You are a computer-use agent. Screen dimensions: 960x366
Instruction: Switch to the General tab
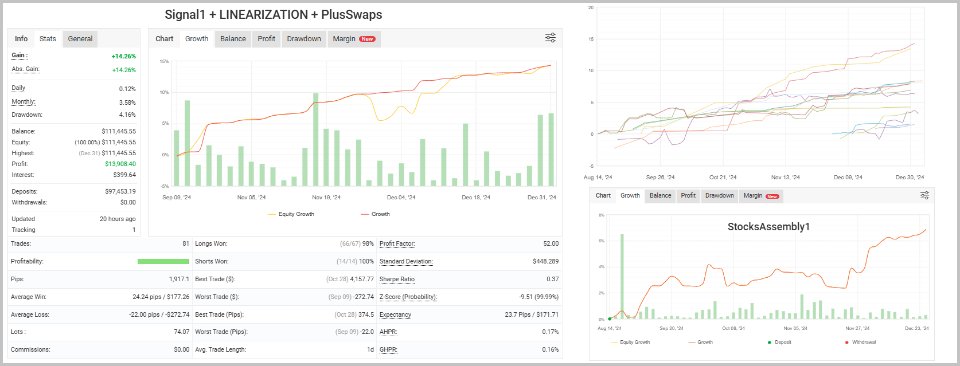tap(80, 39)
